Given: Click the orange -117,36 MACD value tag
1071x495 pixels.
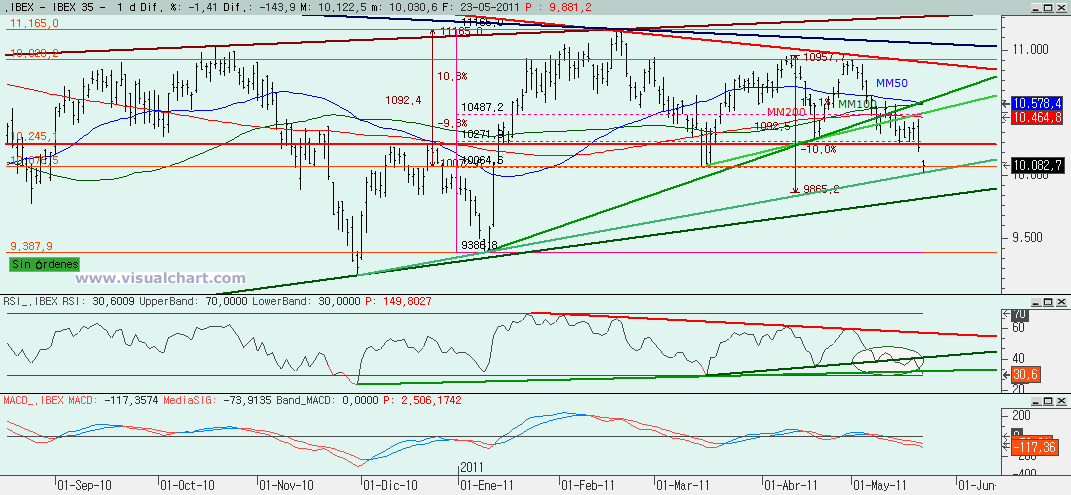Looking at the screenshot, I should (1035, 447).
